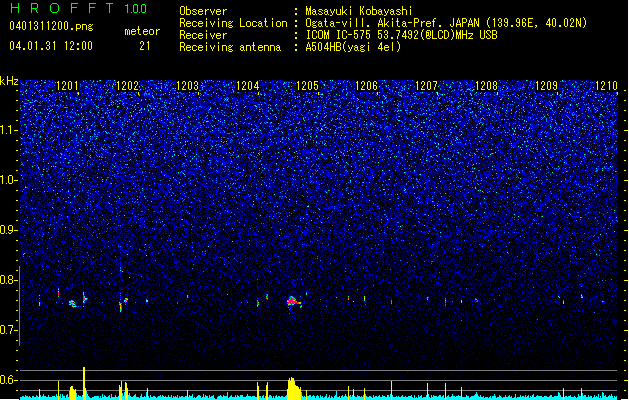Click the 1207 time marker
629x400 pixels.
[426, 86]
